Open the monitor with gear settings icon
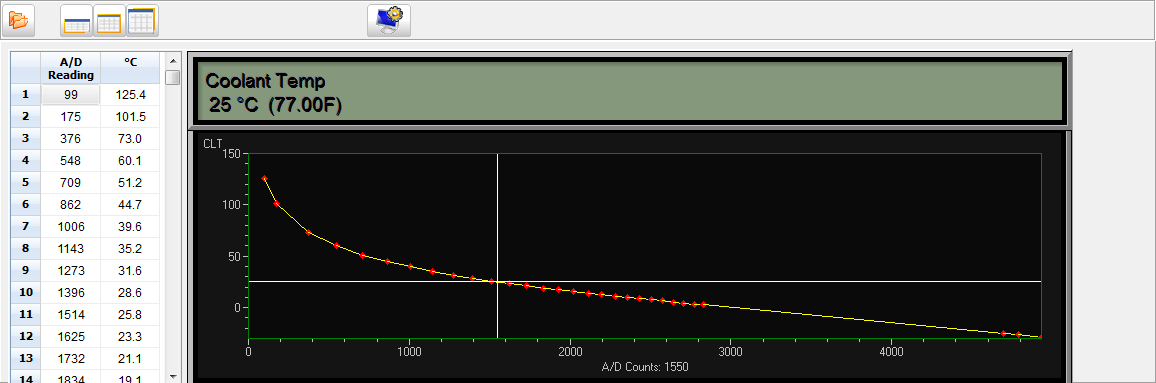Screen dimensions: 1156x383 tap(389, 20)
